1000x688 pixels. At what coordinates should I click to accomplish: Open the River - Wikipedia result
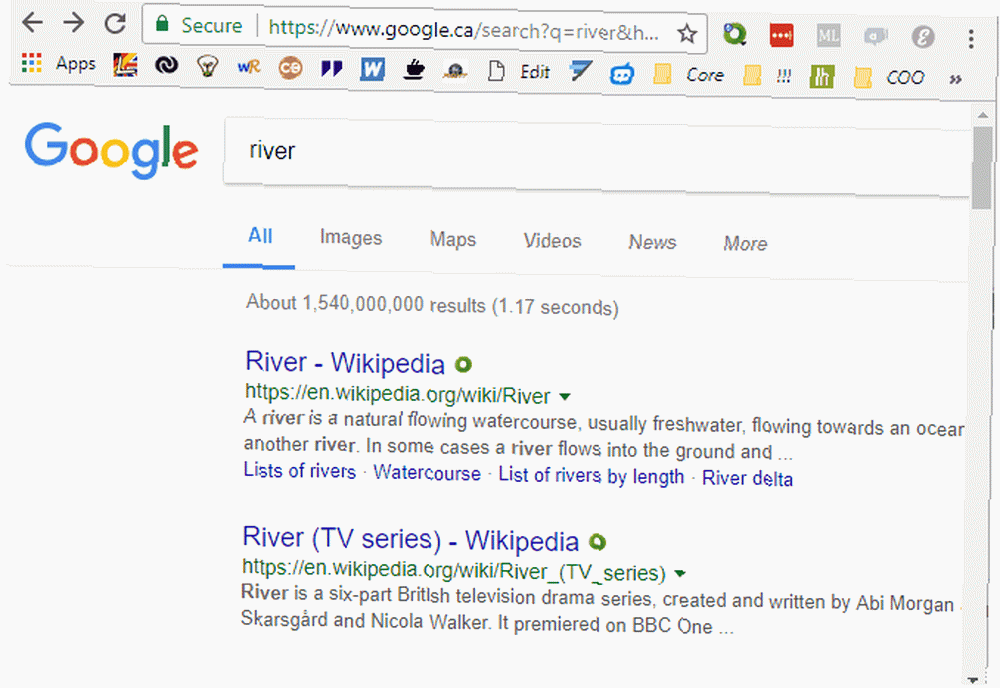[345, 363]
